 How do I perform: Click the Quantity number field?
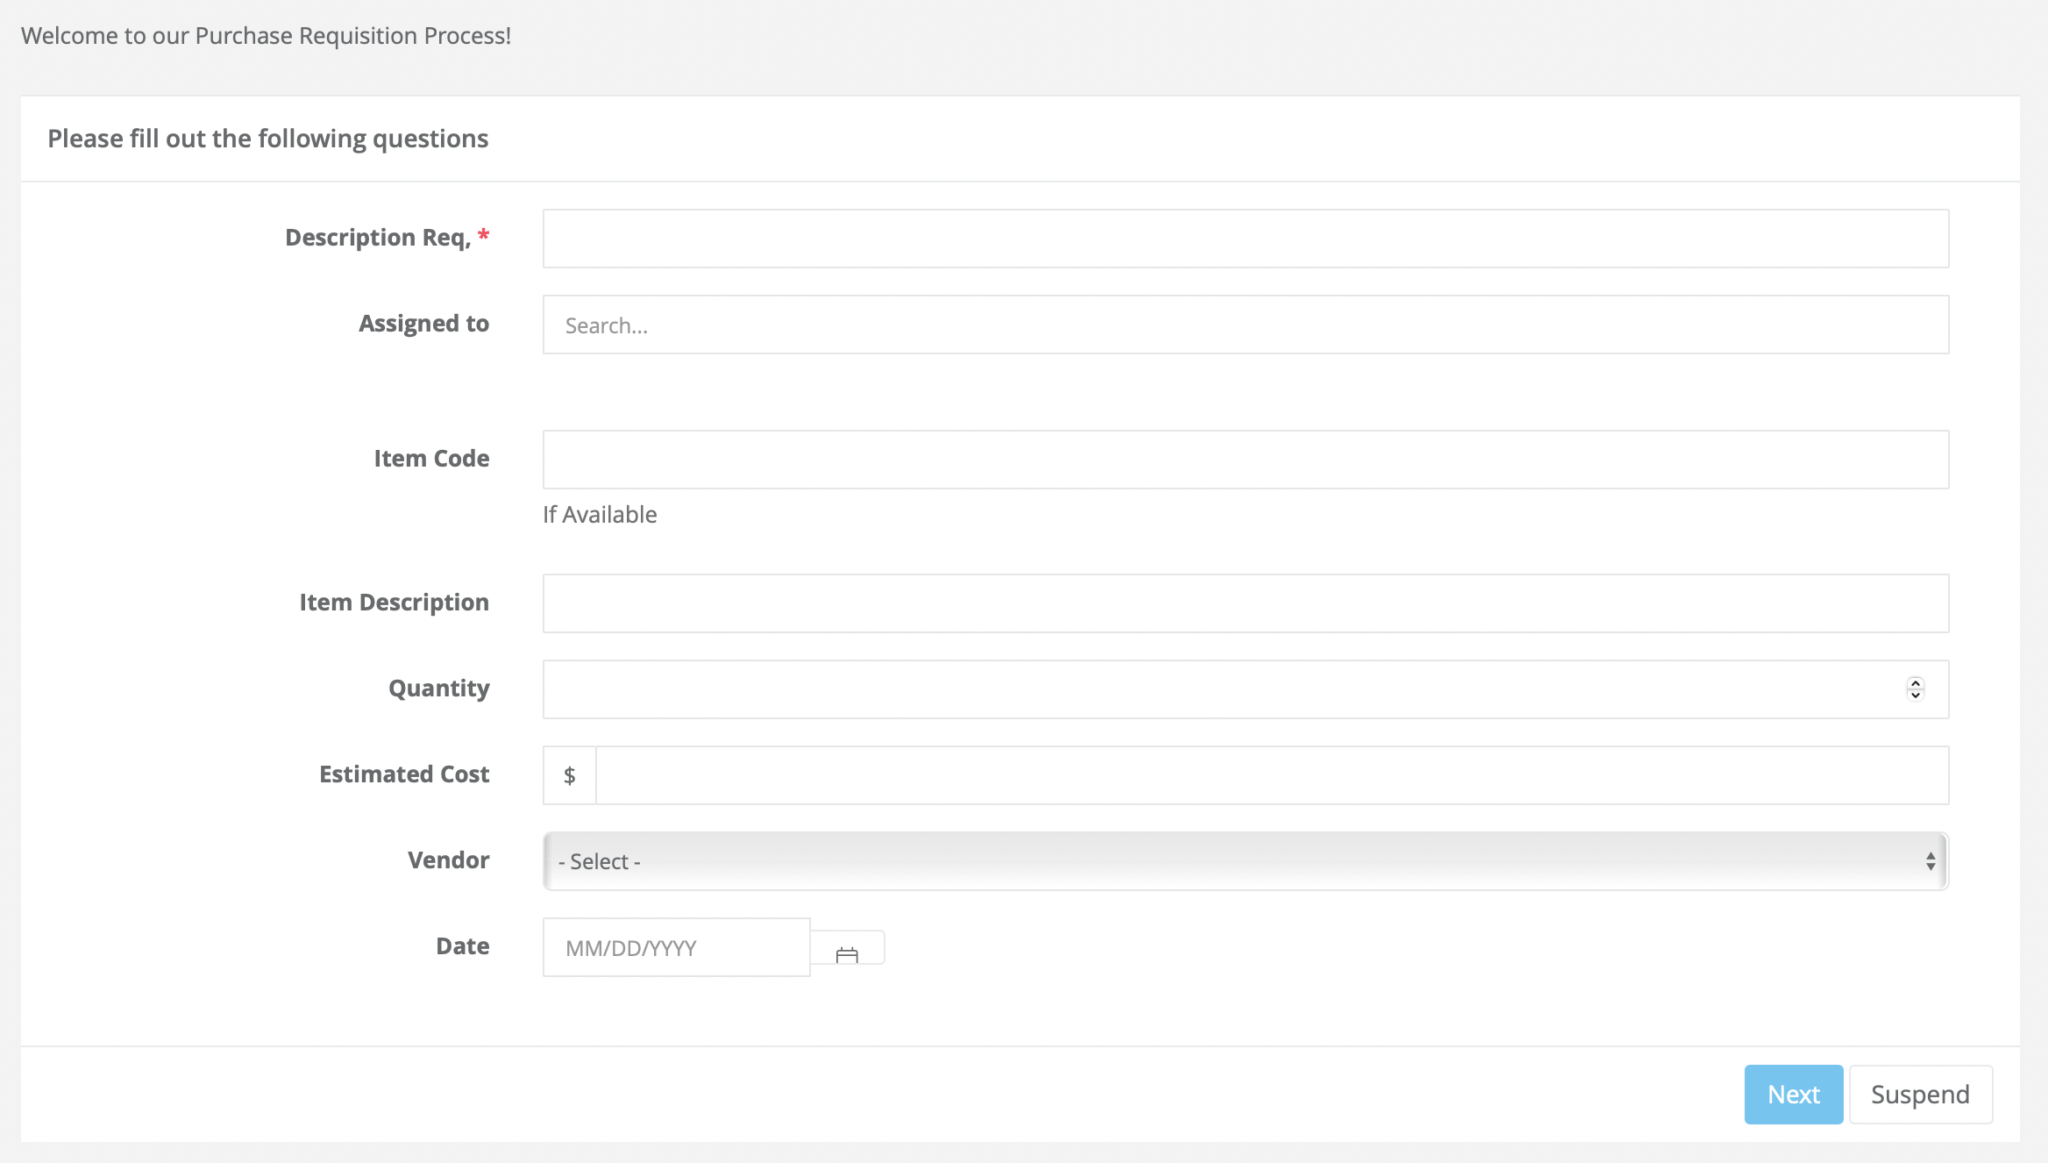(x=1200, y=688)
